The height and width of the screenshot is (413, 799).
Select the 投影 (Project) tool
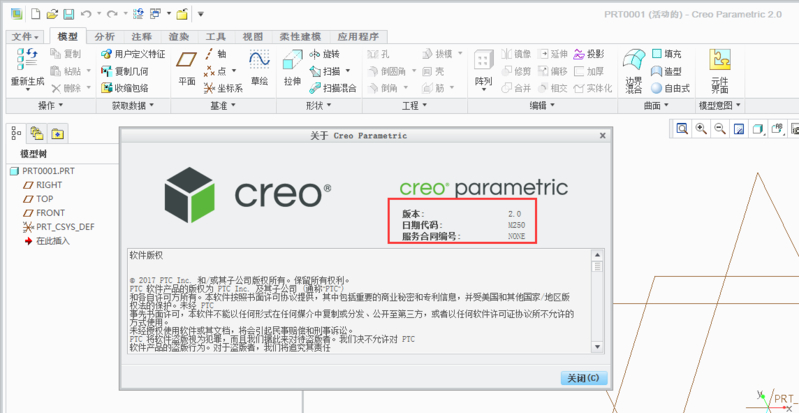(x=589, y=54)
